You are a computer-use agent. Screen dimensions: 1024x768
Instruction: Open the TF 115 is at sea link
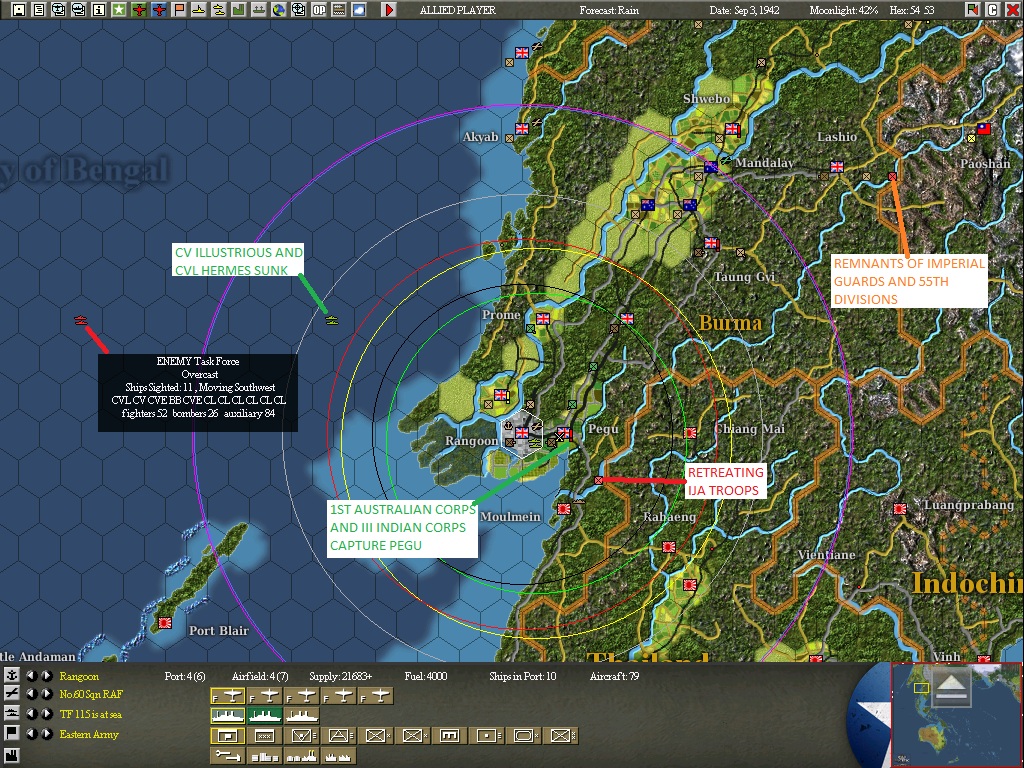tap(90, 714)
